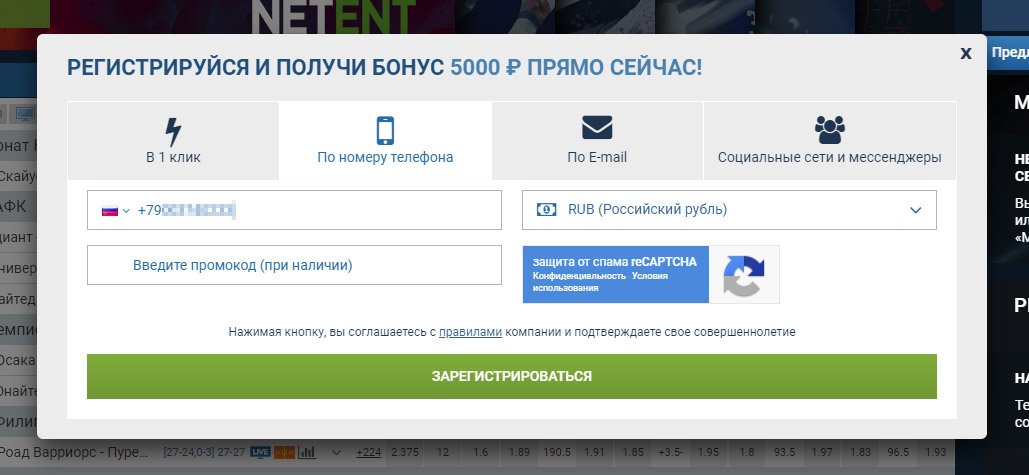
Task: Click the smartphone icon for phone registration
Action: [385, 130]
